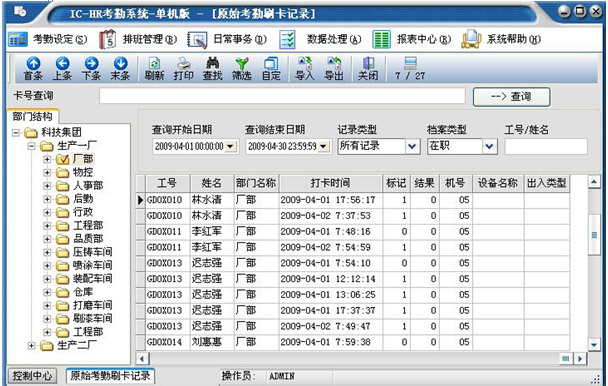Click horizontal scrollbar left arrow

(x=142, y=359)
